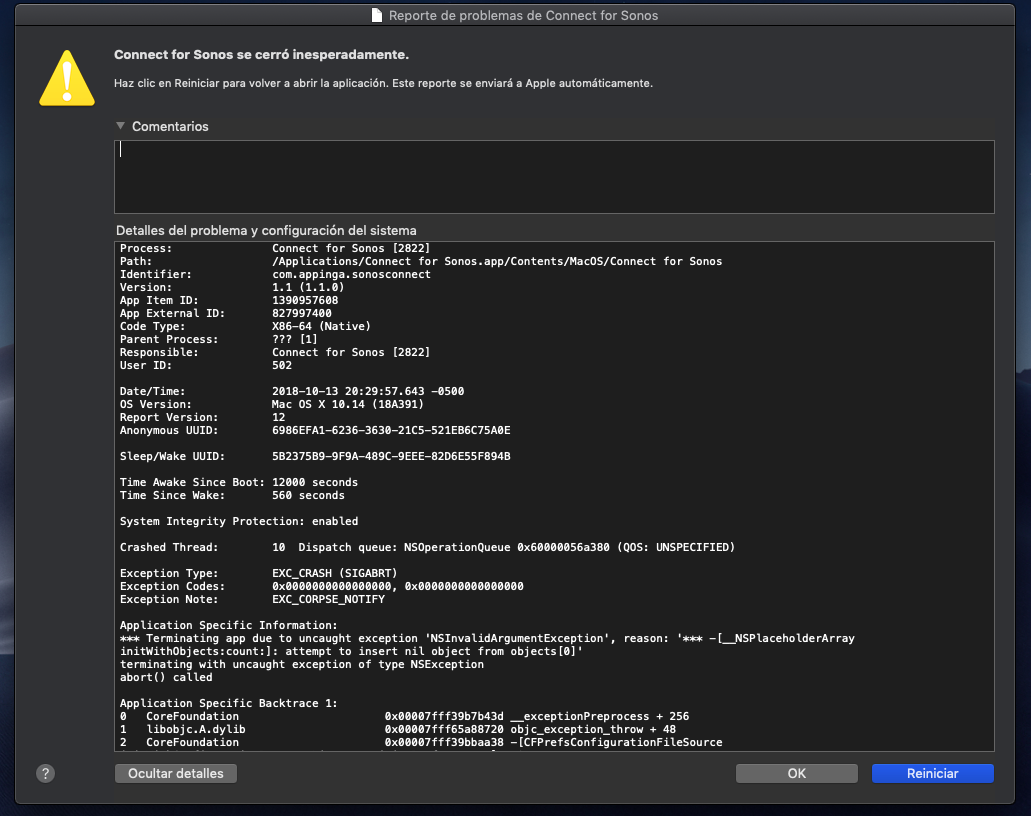Screen dimensions: 1031x816
Task: Click the backtrace symbol 'objc_exception_throw + 48'
Action: [x=593, y=730]
